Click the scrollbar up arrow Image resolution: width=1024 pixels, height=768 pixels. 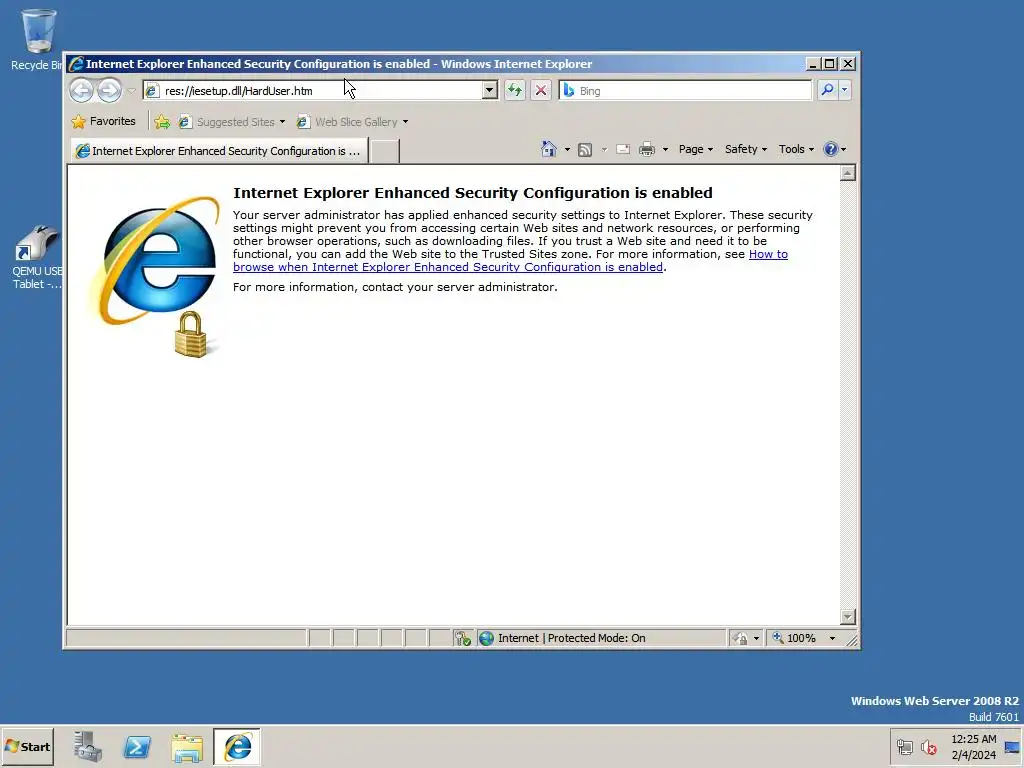(848, 173)
